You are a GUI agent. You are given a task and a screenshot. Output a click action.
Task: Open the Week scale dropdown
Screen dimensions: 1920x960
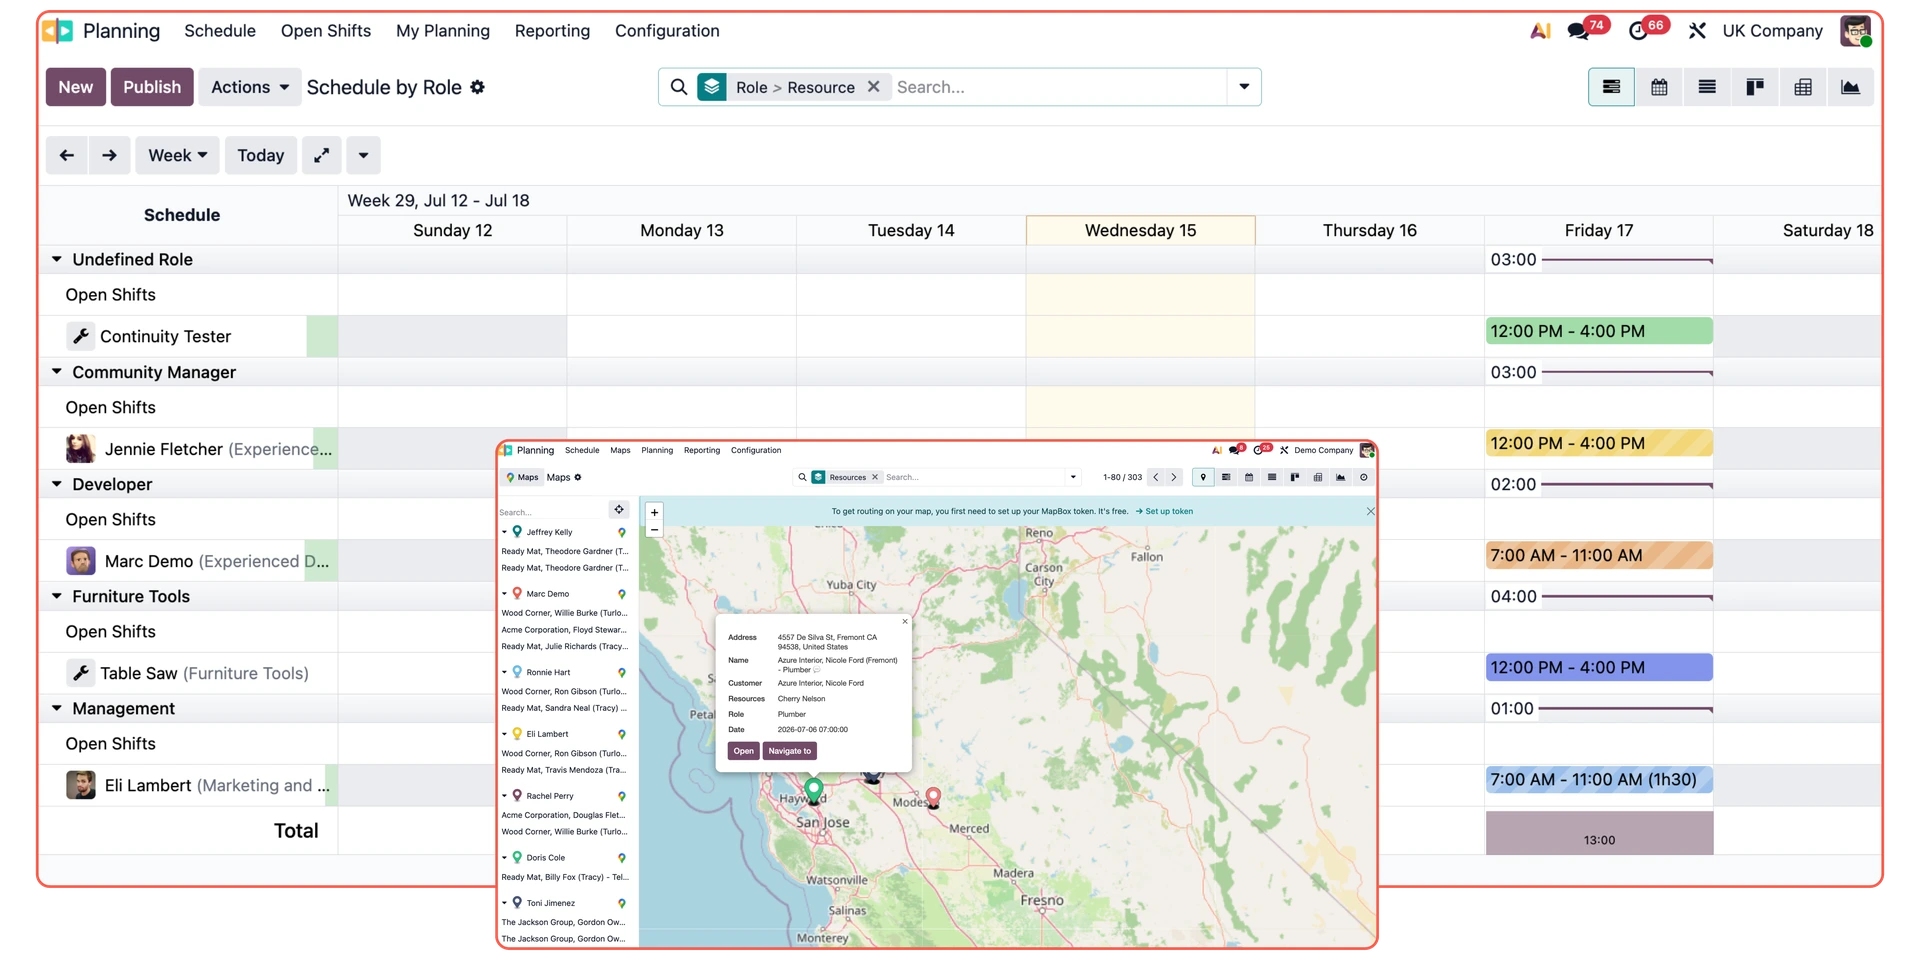(177, 155)
